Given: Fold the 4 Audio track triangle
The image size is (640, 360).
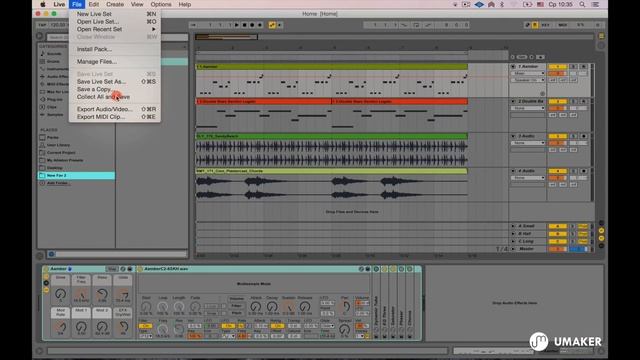Looking at the screenshot, I should click(513, 171).
